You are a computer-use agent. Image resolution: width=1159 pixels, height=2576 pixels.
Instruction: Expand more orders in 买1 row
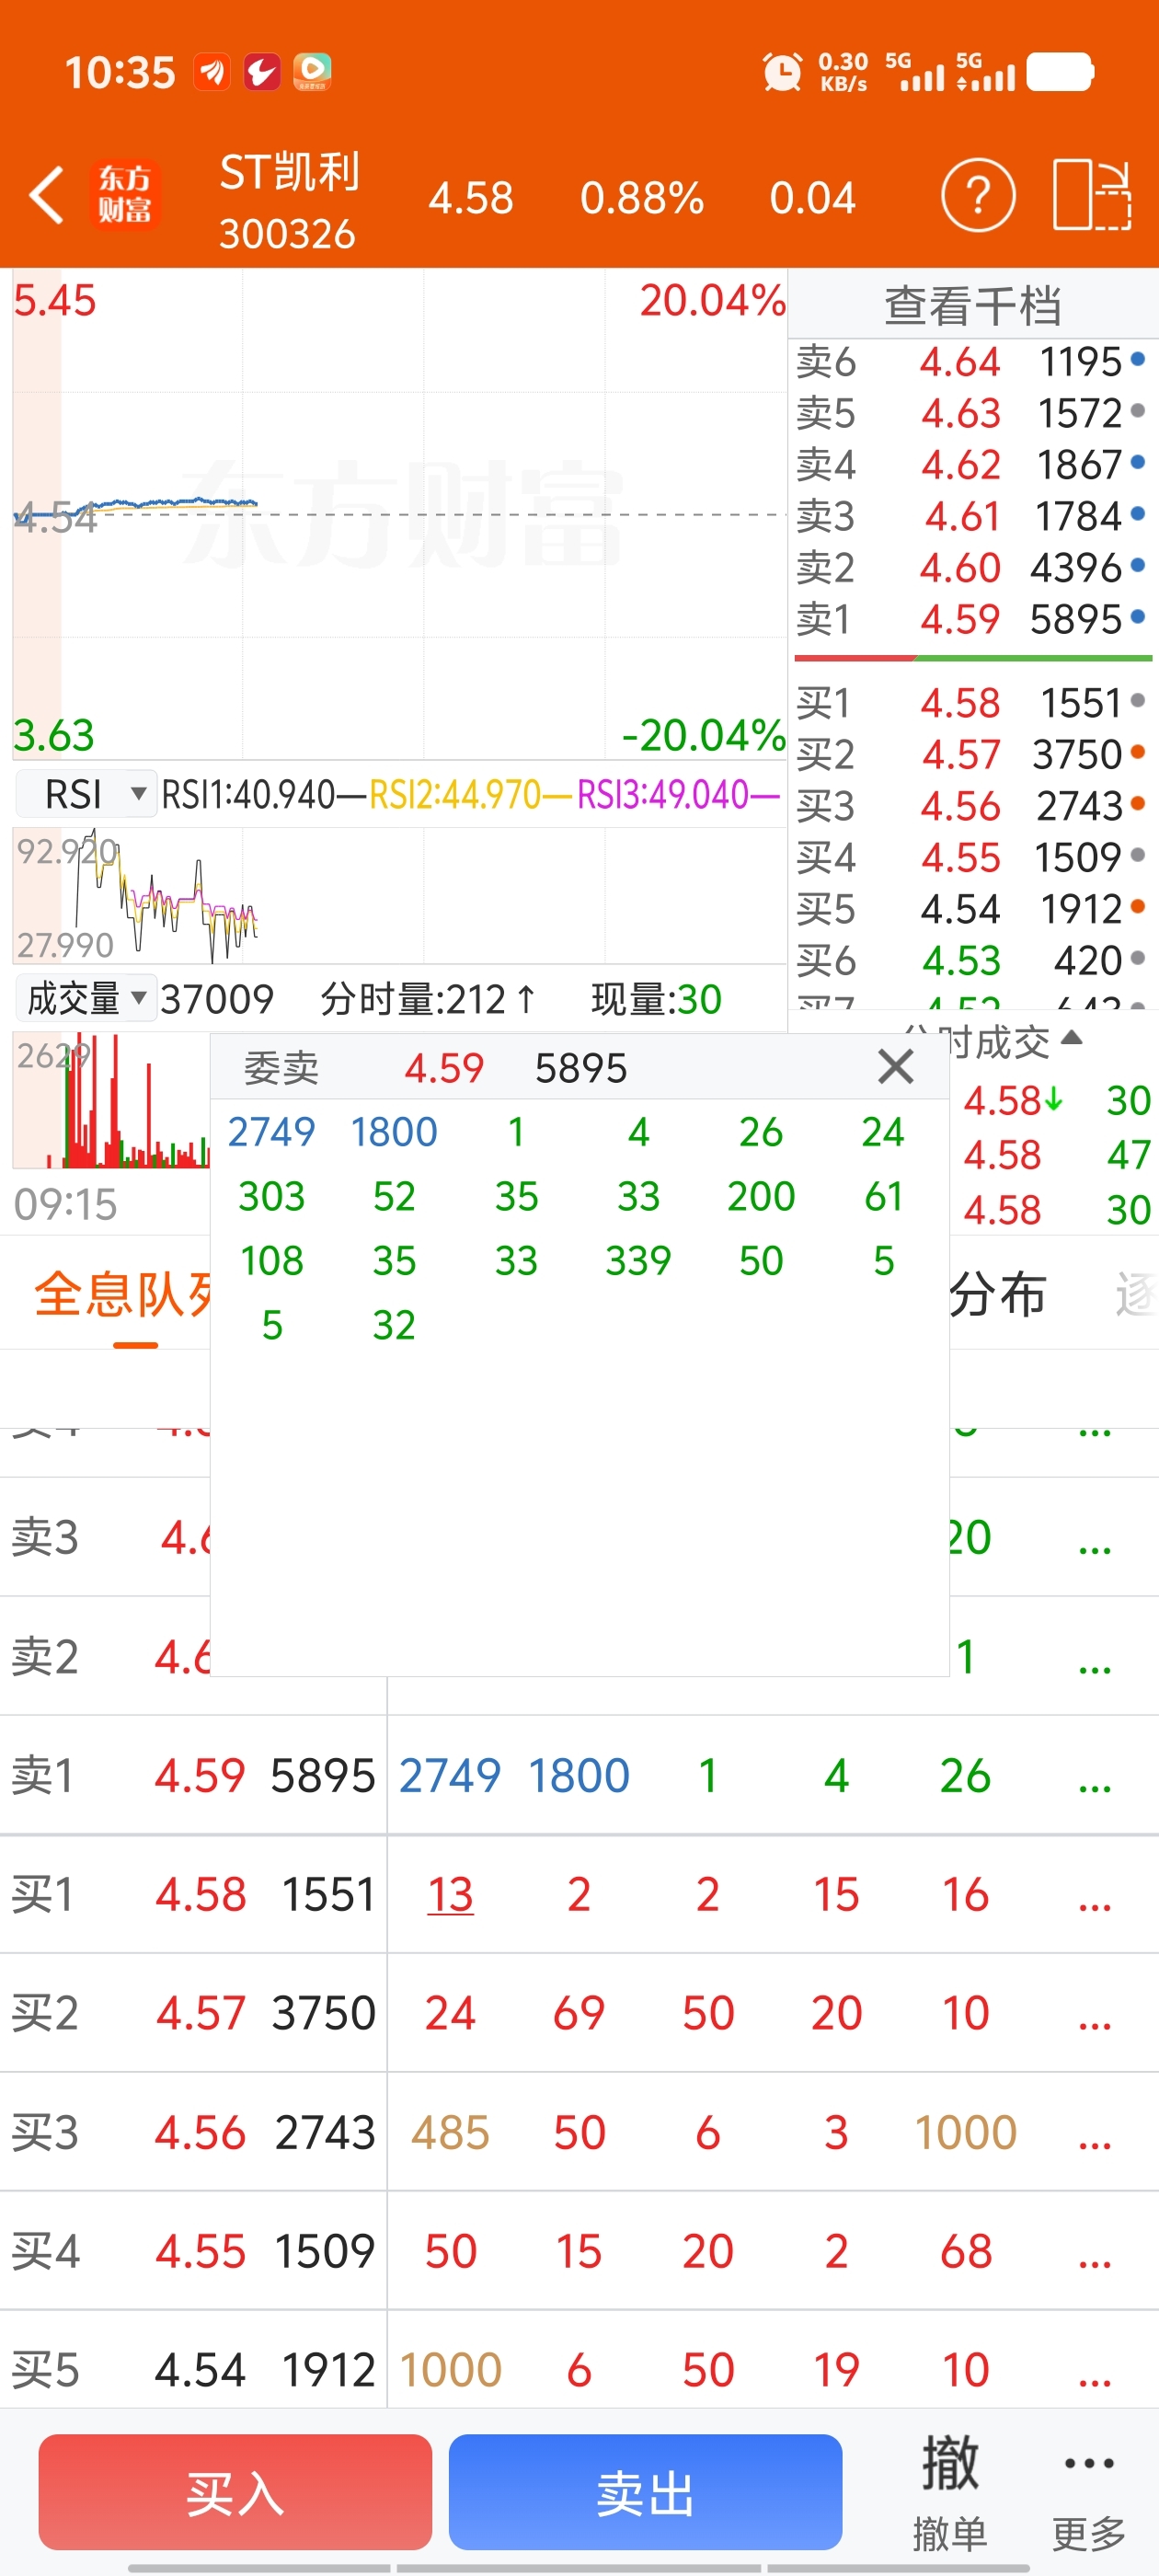point(1095,1895)
